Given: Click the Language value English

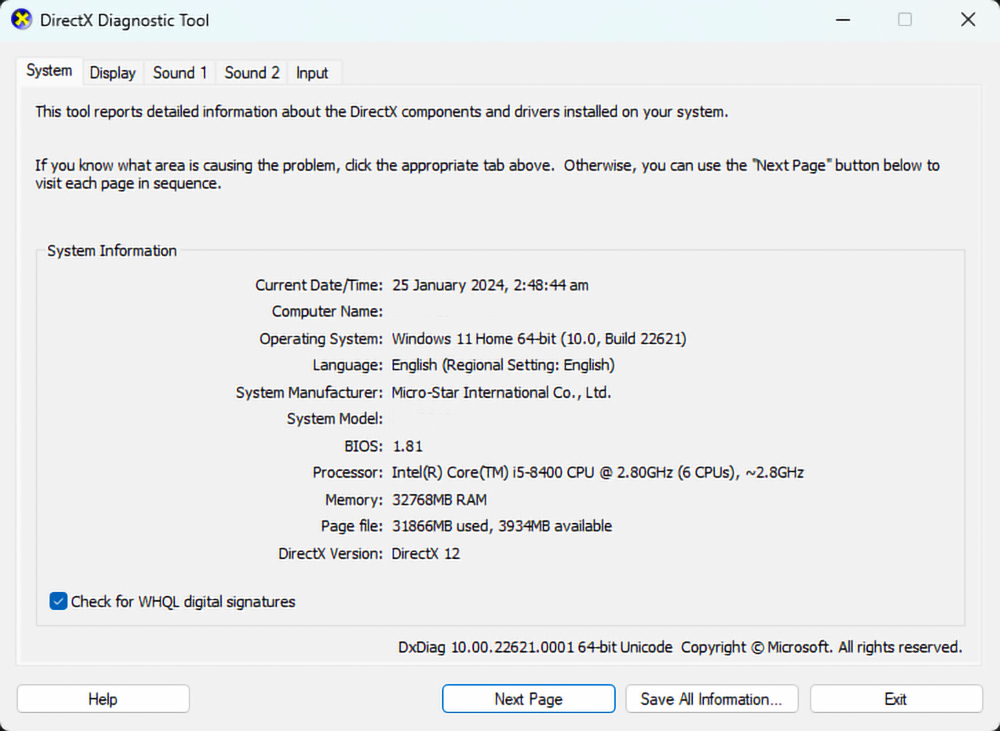Looking at the screenshot, I should click(x=503, y=366).
